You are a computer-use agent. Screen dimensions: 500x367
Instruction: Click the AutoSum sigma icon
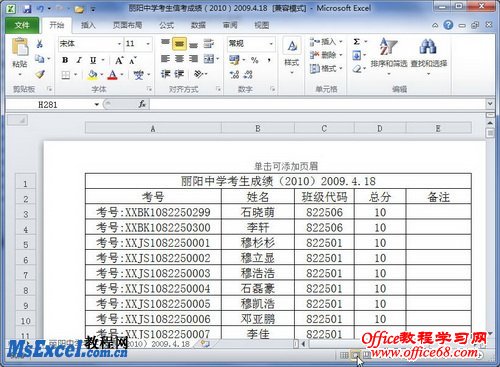(356, 42)
